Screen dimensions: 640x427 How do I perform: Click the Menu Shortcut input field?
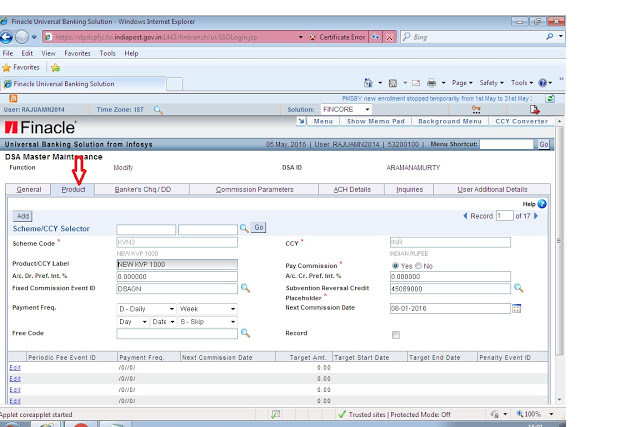click(x=506, y=144)
